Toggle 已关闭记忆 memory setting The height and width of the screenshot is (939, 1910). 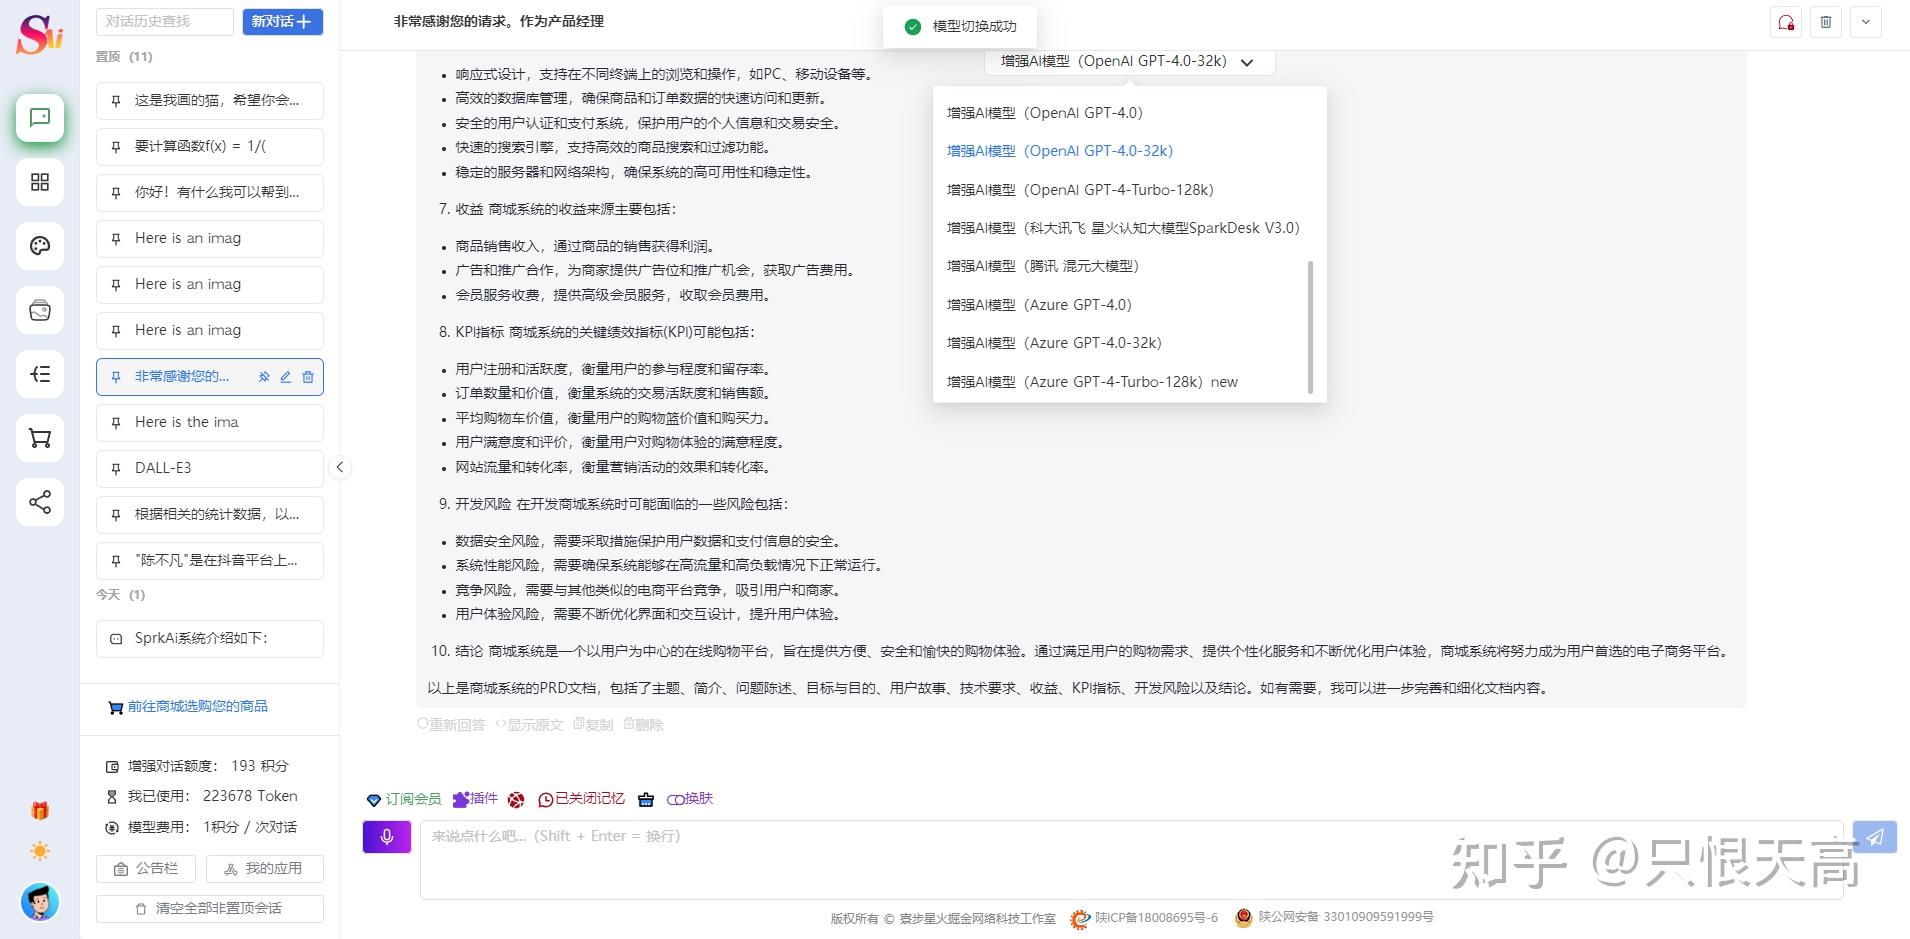coord(581,798)
